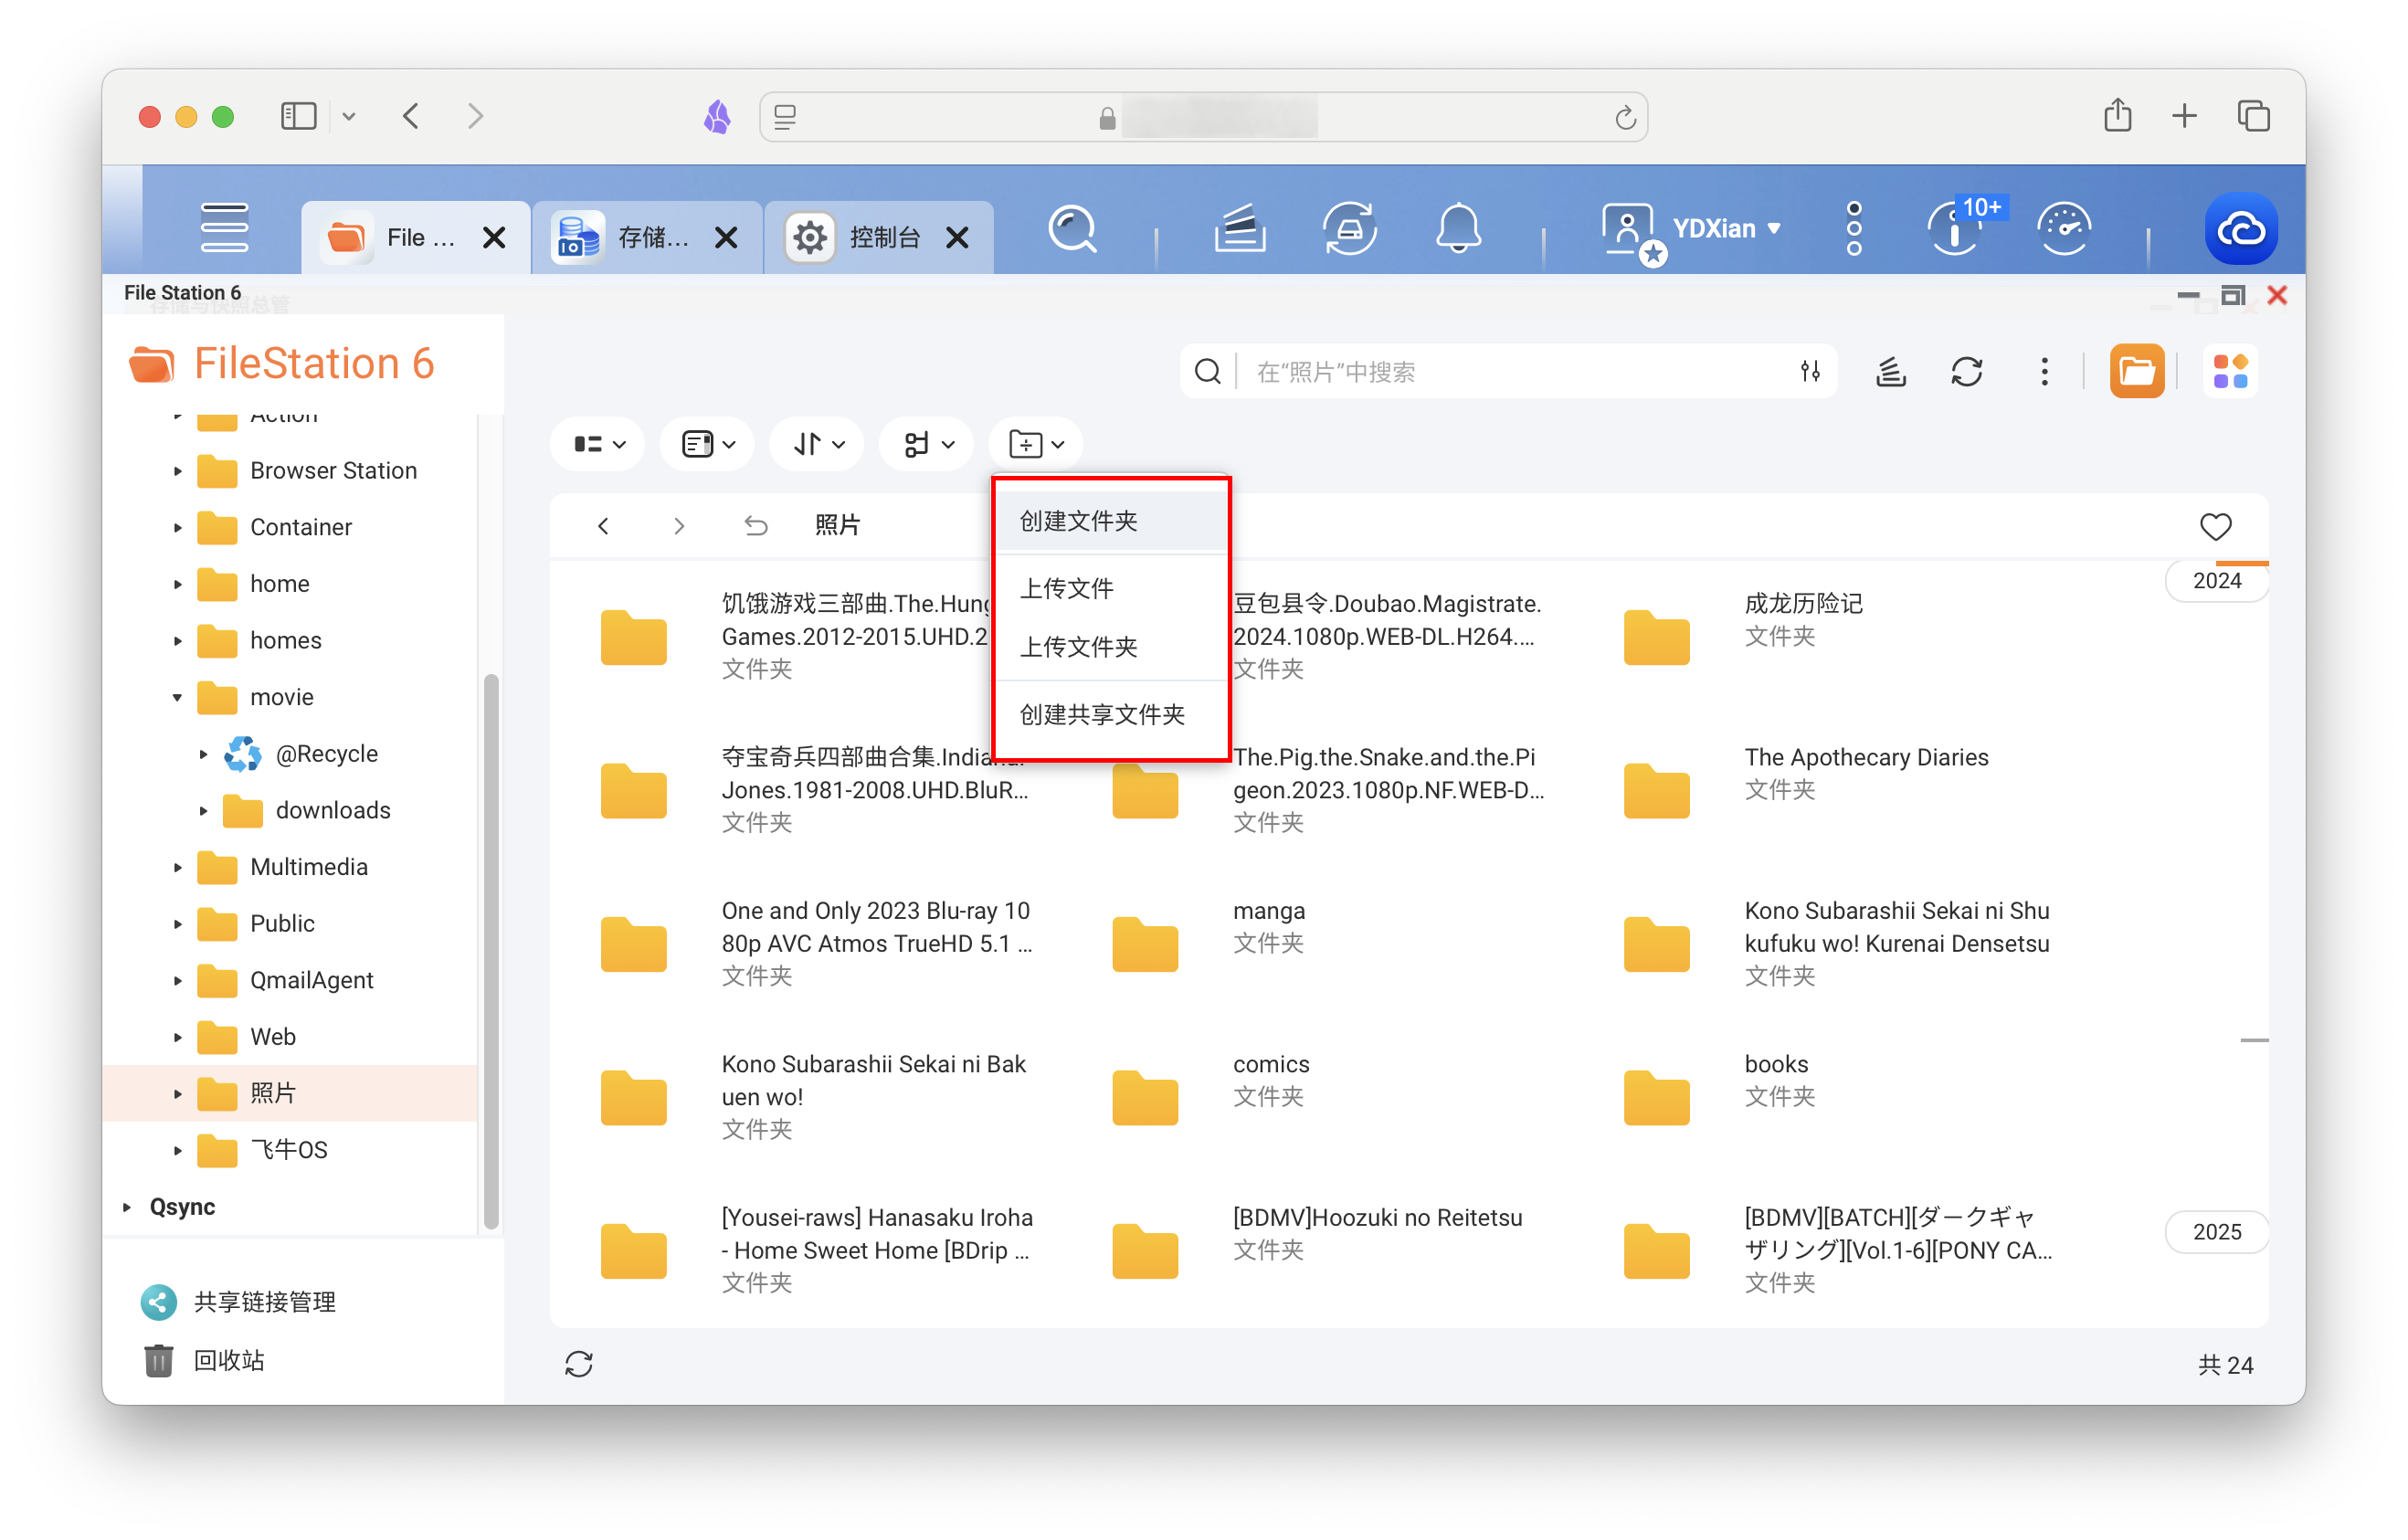The width and height of the screenshot is (2408, 1540).
Task: Expand the 飞牛OS folder arrow
Action: tap(177, 1150)
